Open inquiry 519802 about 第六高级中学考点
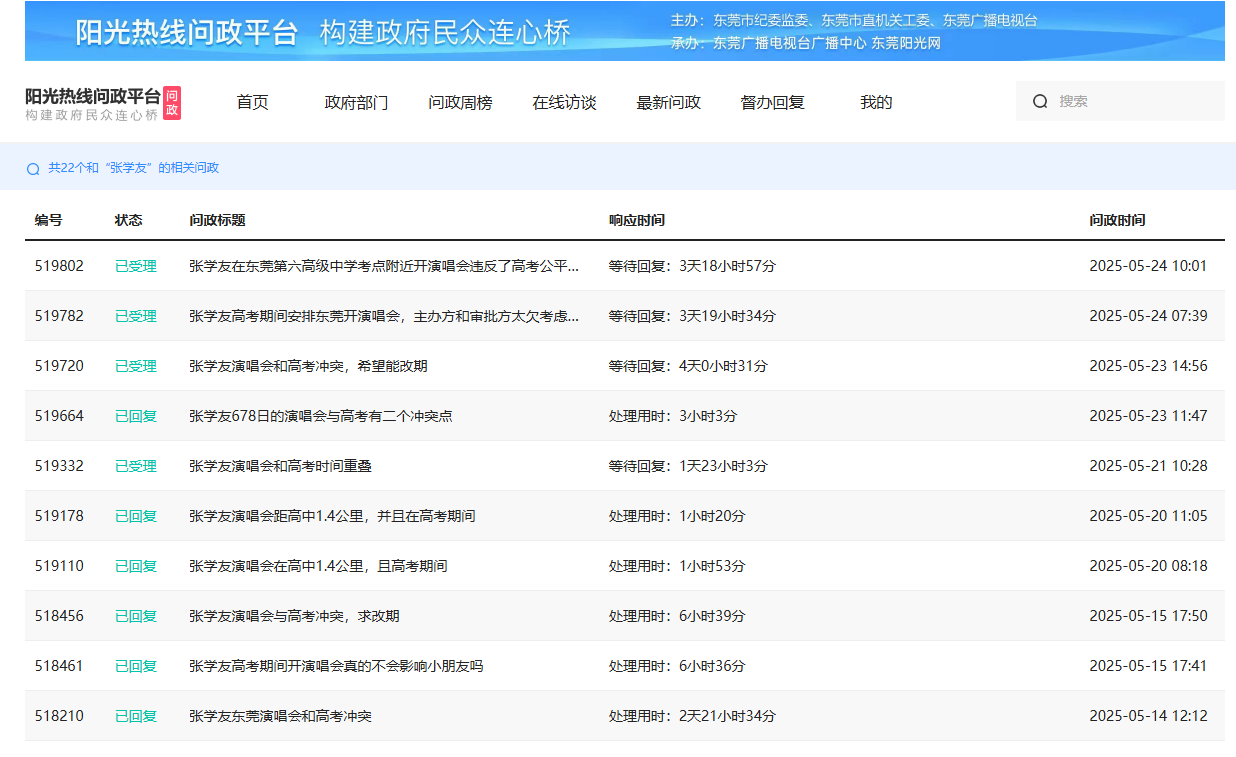1236x757 pixels. (384, 266)
